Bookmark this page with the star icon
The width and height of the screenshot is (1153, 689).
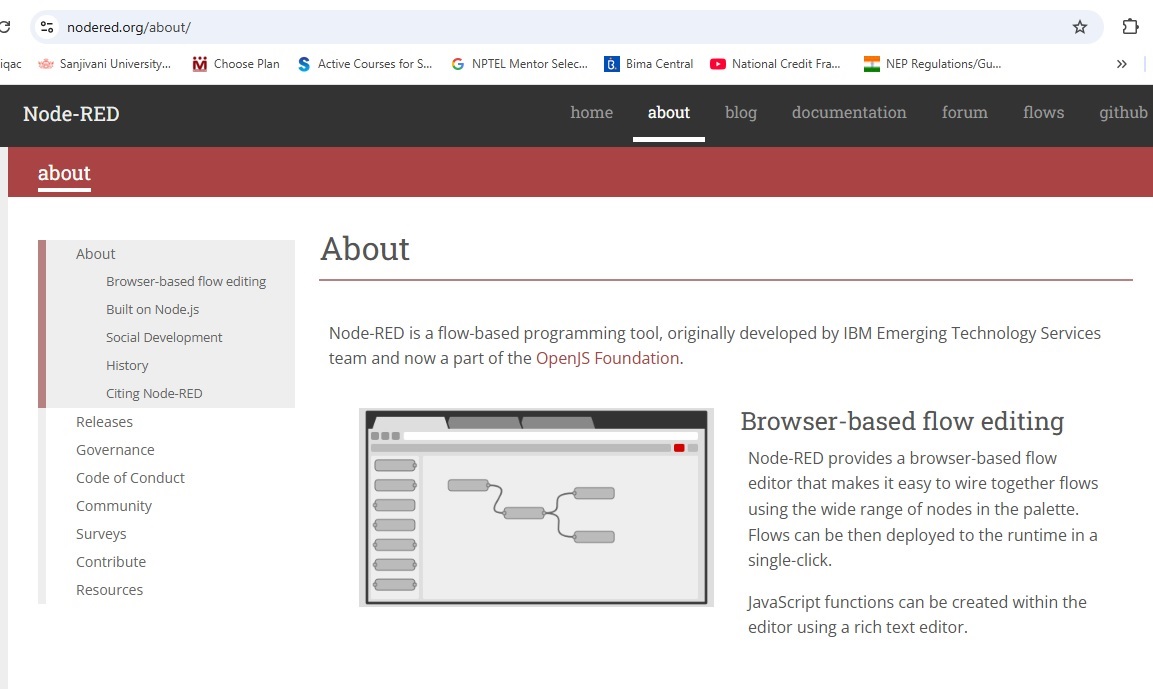tap(1079, 27)
